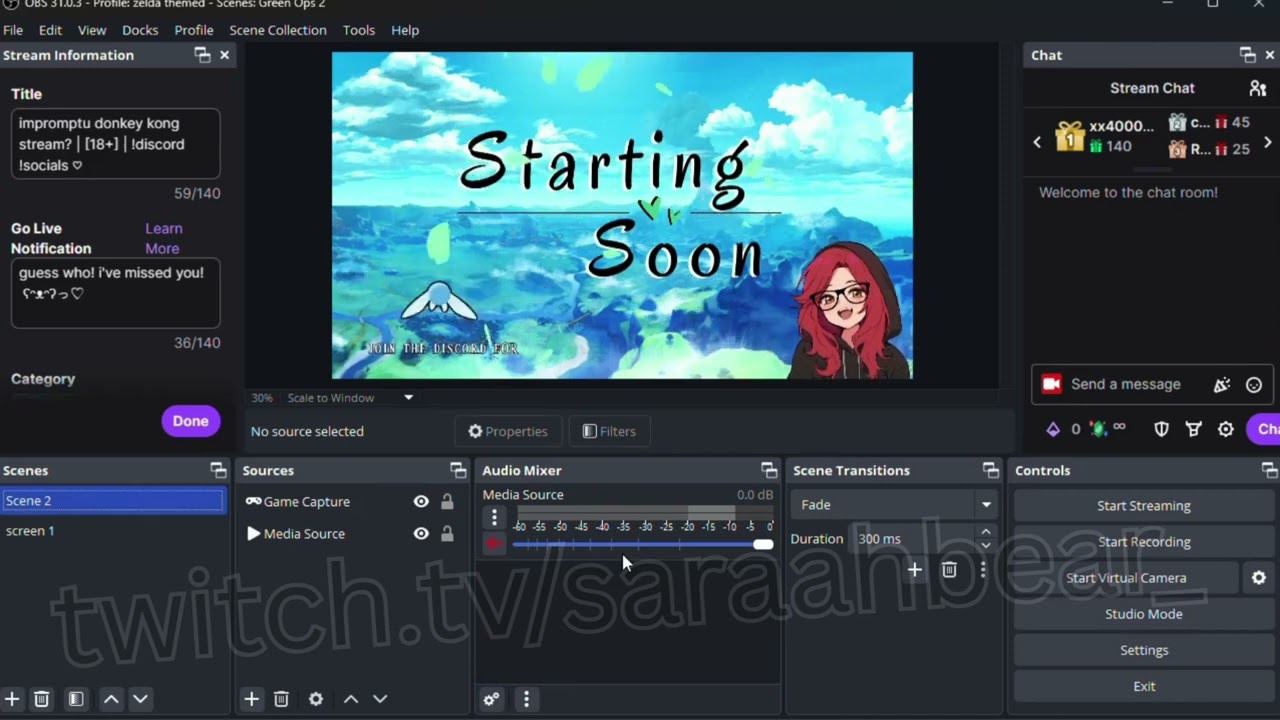Move source up
Screen dimensions: 1280x720
pos(351,699)
